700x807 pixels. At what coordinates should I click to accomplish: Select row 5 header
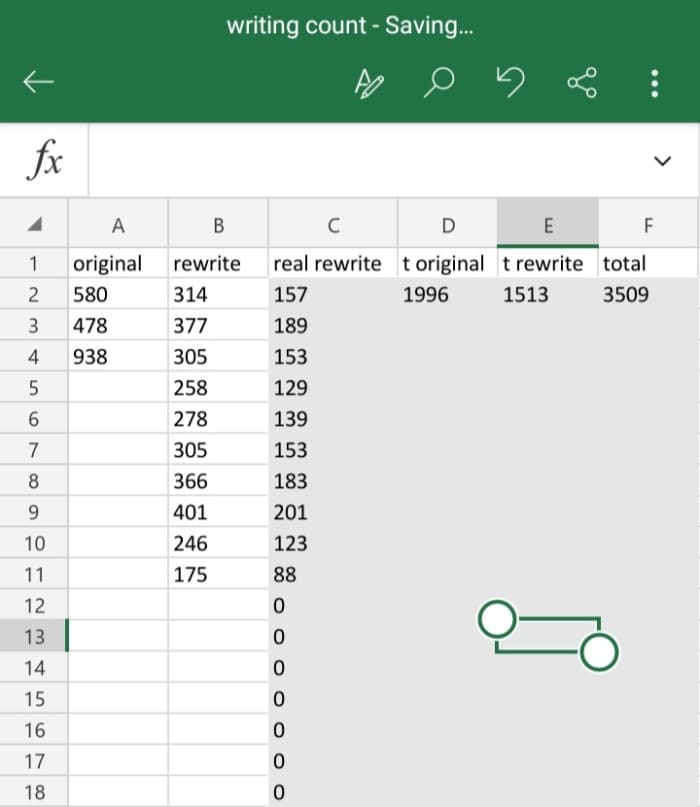pos(33,388)
